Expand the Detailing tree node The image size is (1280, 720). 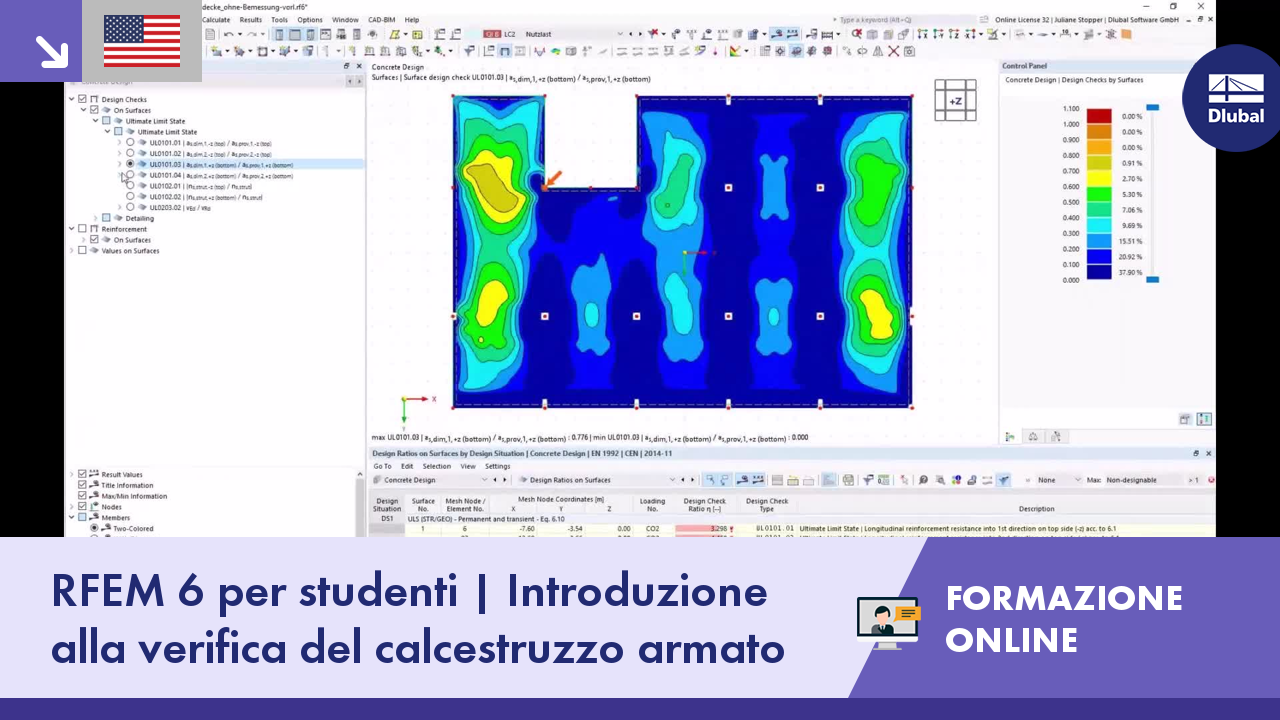tap(95, 218)
